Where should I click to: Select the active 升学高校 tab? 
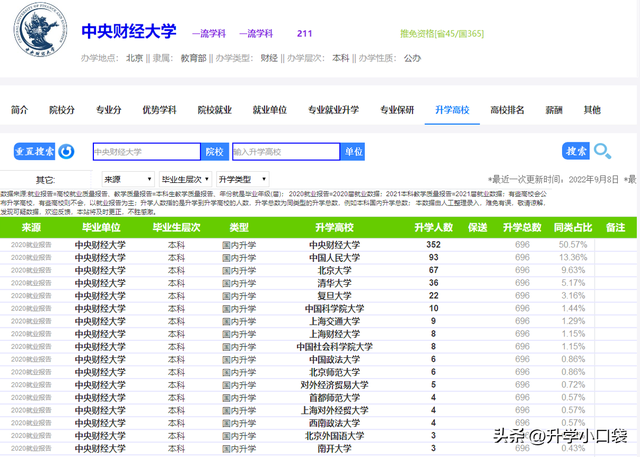point(452,110)
